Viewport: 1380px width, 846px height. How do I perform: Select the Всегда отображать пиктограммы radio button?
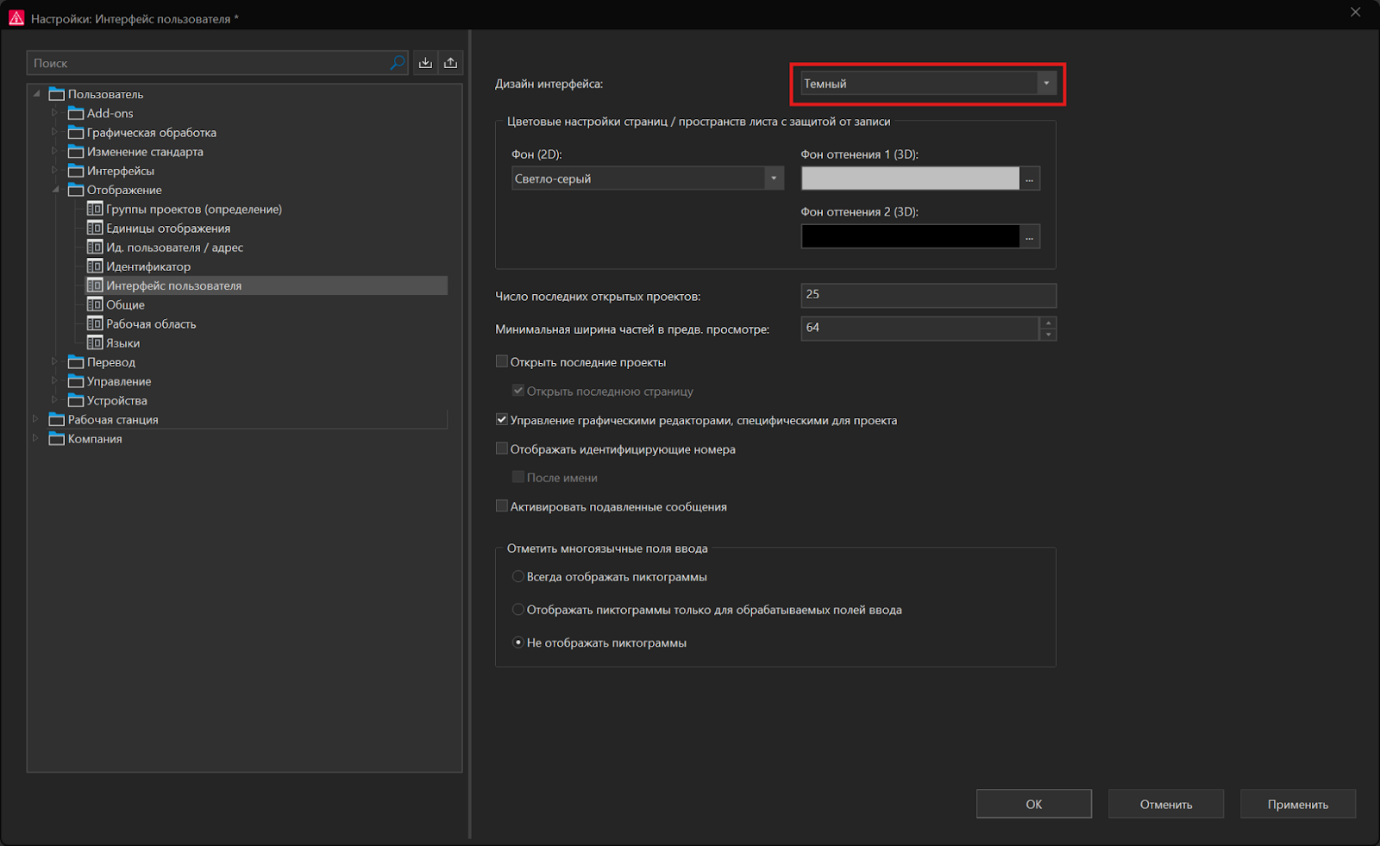coord(517,576)
